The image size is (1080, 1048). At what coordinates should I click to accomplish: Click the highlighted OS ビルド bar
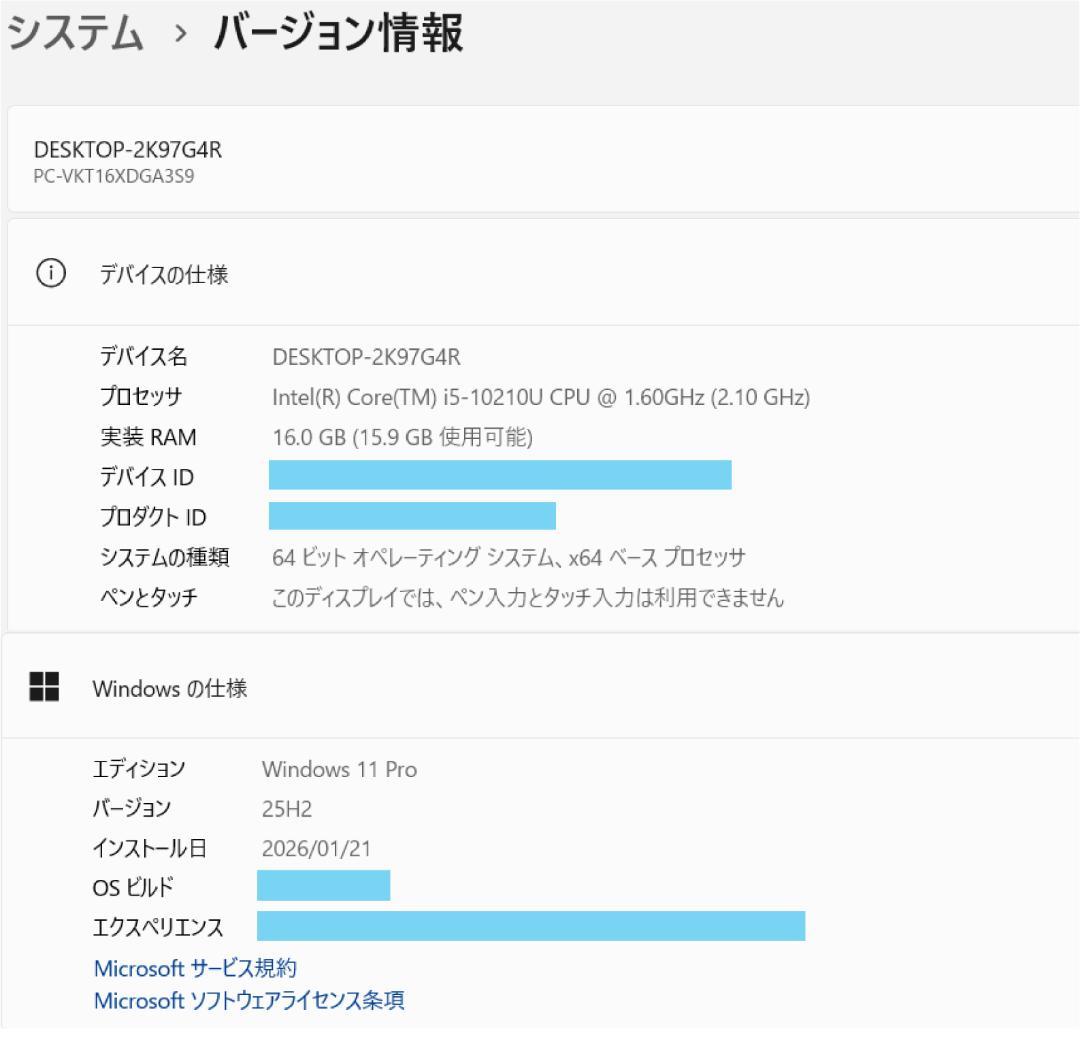pyautogui.click(x=325, y=884)
